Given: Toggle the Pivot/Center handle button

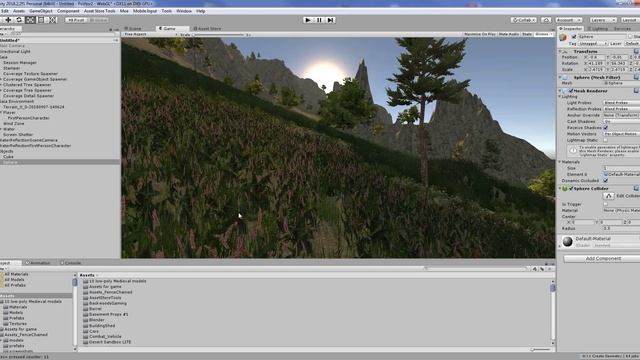Looking at the screenshot, I should (76, 20).
